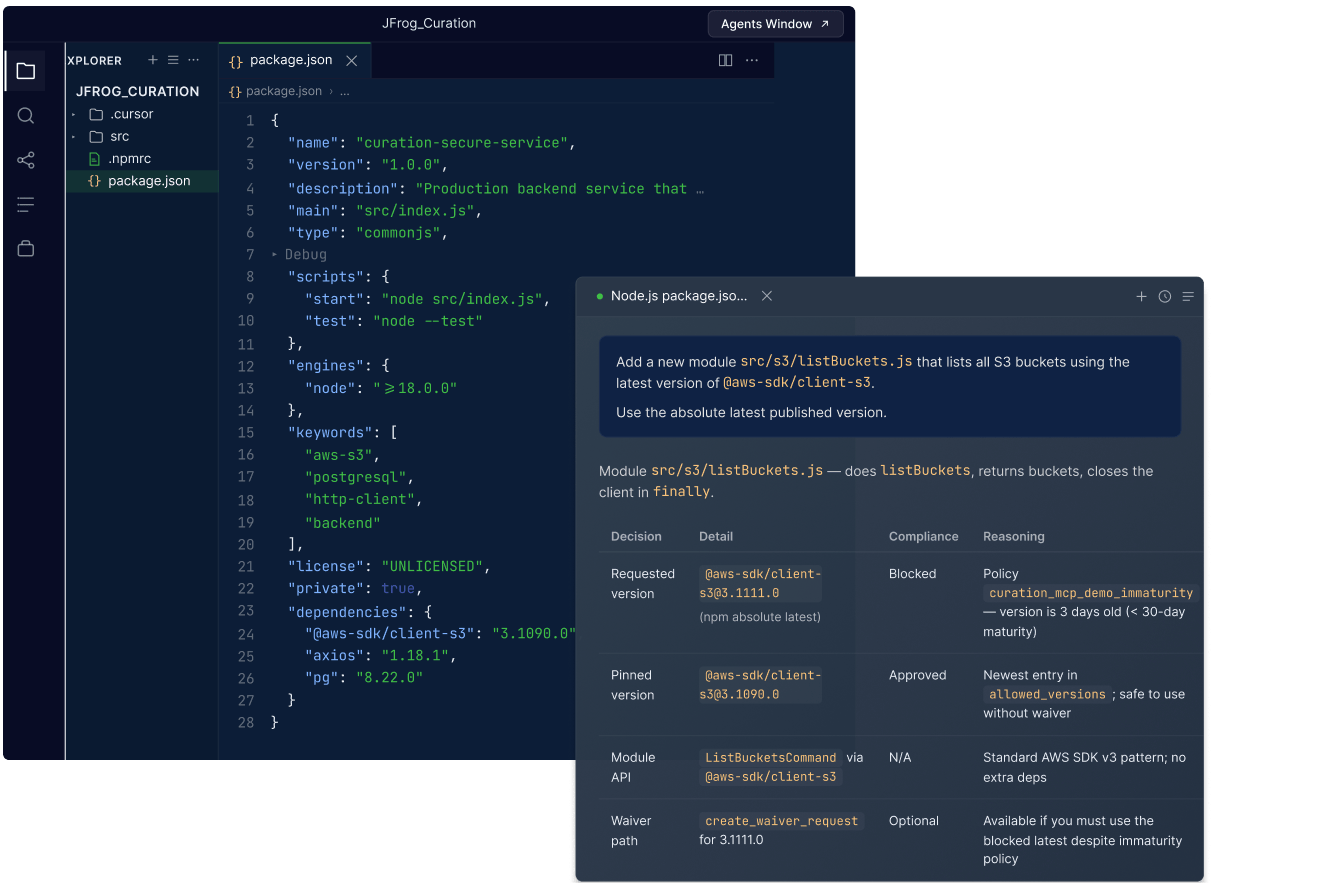Click the .npmrc file icon
The image size is (1328, 886).
click(95, 159)
